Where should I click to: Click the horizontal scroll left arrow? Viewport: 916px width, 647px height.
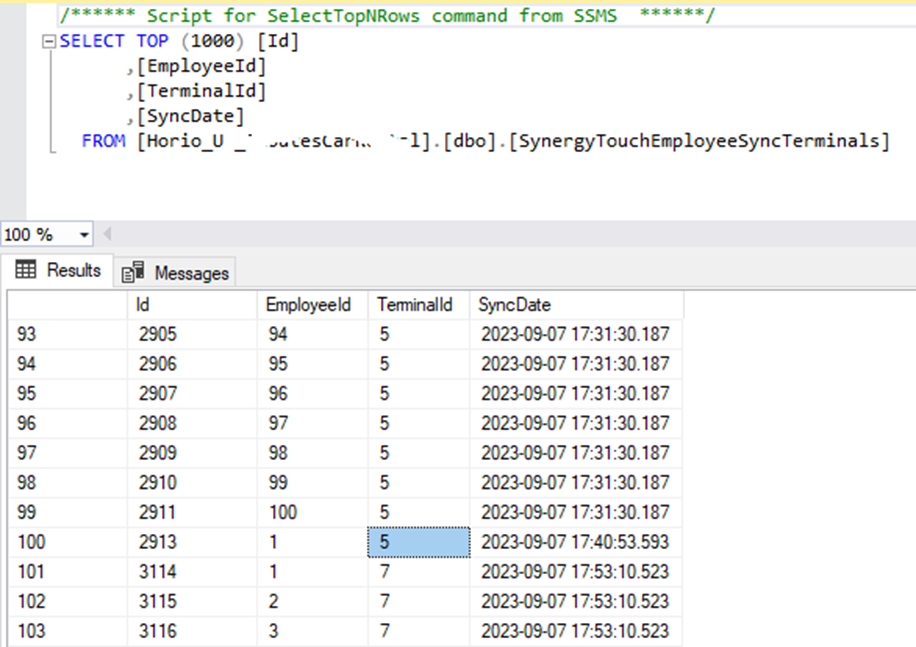[x=107, y=235]
